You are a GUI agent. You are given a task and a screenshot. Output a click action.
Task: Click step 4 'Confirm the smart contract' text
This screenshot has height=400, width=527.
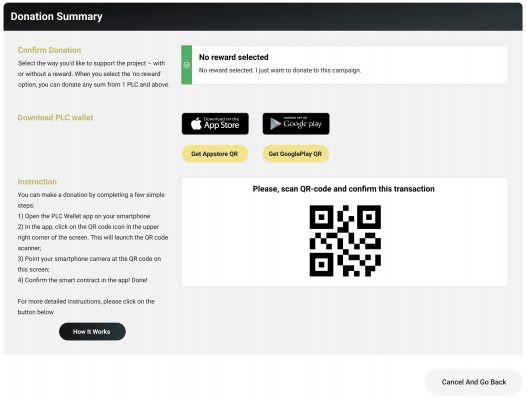click(82, 280)
